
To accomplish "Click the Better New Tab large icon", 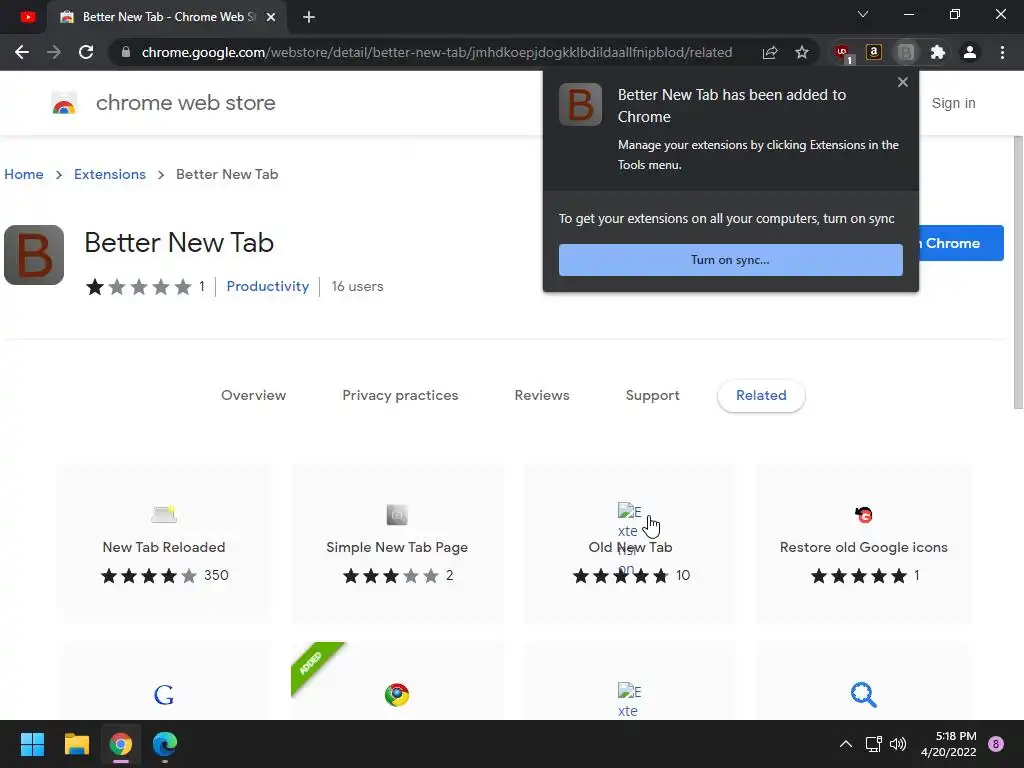I will coord(34,255).
